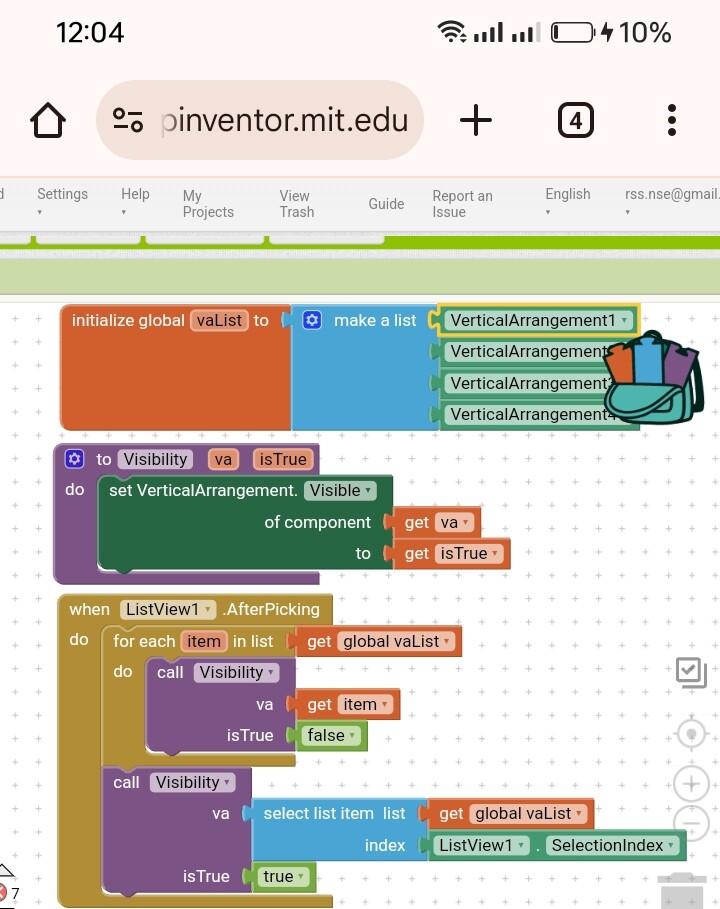Open the get va variable dropdown
This screenshot has width=720, height=909.
click(454, 522)
